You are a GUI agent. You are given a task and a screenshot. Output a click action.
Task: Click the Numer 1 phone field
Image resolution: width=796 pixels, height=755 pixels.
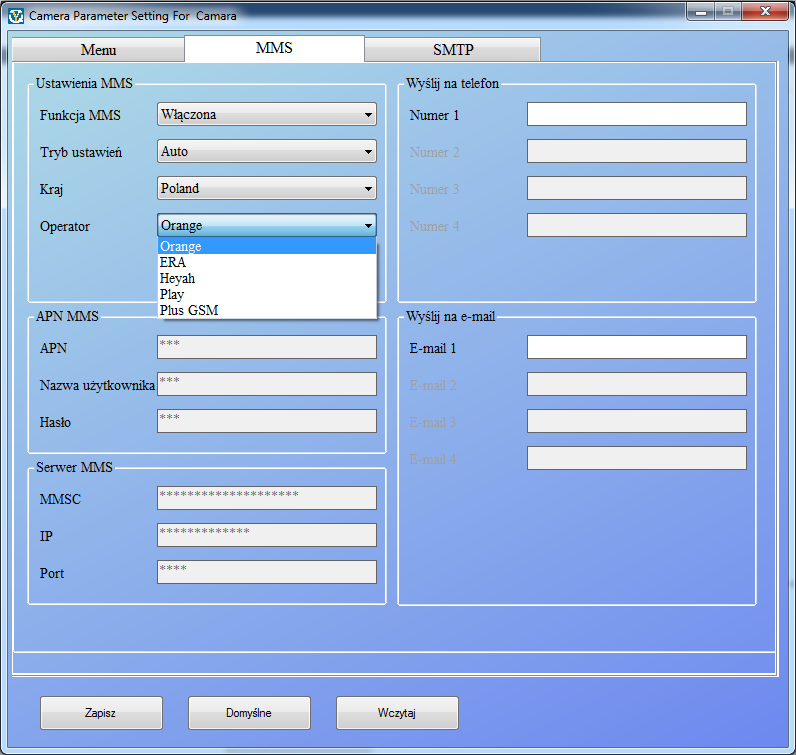pyautogui.click(x=636, y=115)
